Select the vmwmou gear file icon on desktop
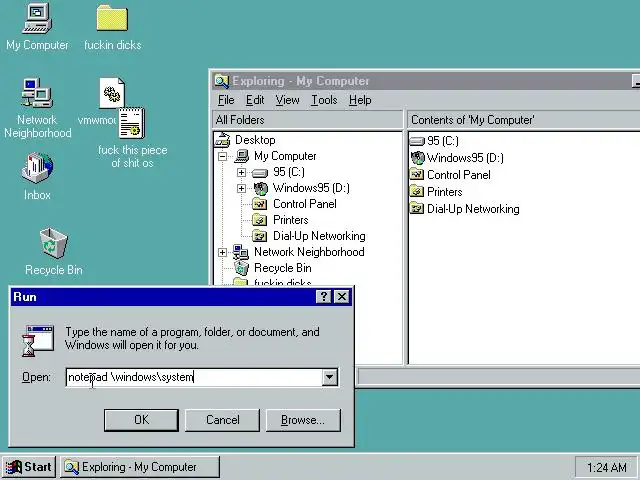 pyautogui.click(x=111, y=93)
